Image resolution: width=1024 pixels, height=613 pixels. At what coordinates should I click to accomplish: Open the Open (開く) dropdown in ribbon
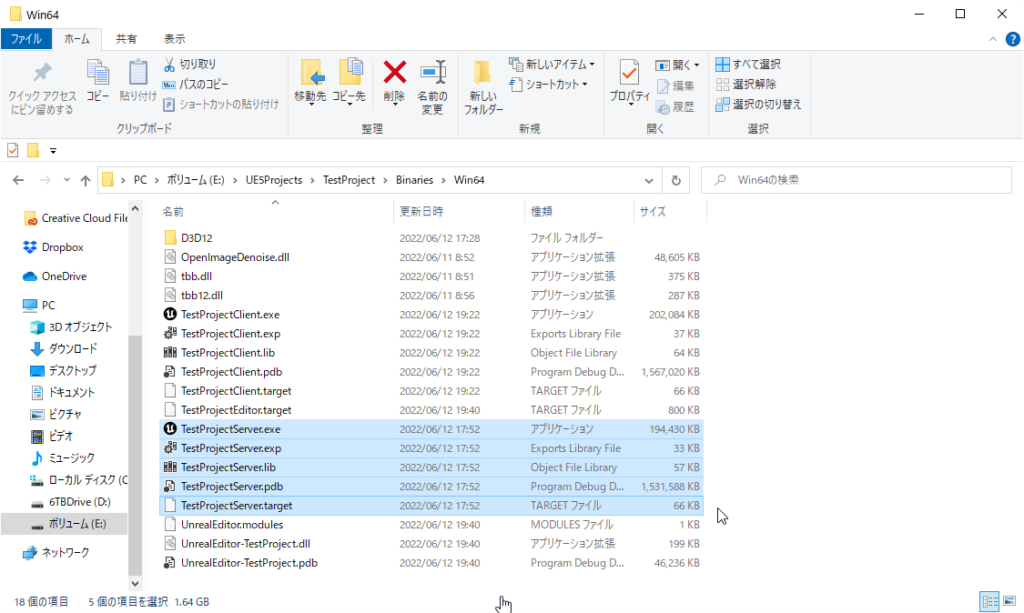pyautogui.click(x=677, y=65)
